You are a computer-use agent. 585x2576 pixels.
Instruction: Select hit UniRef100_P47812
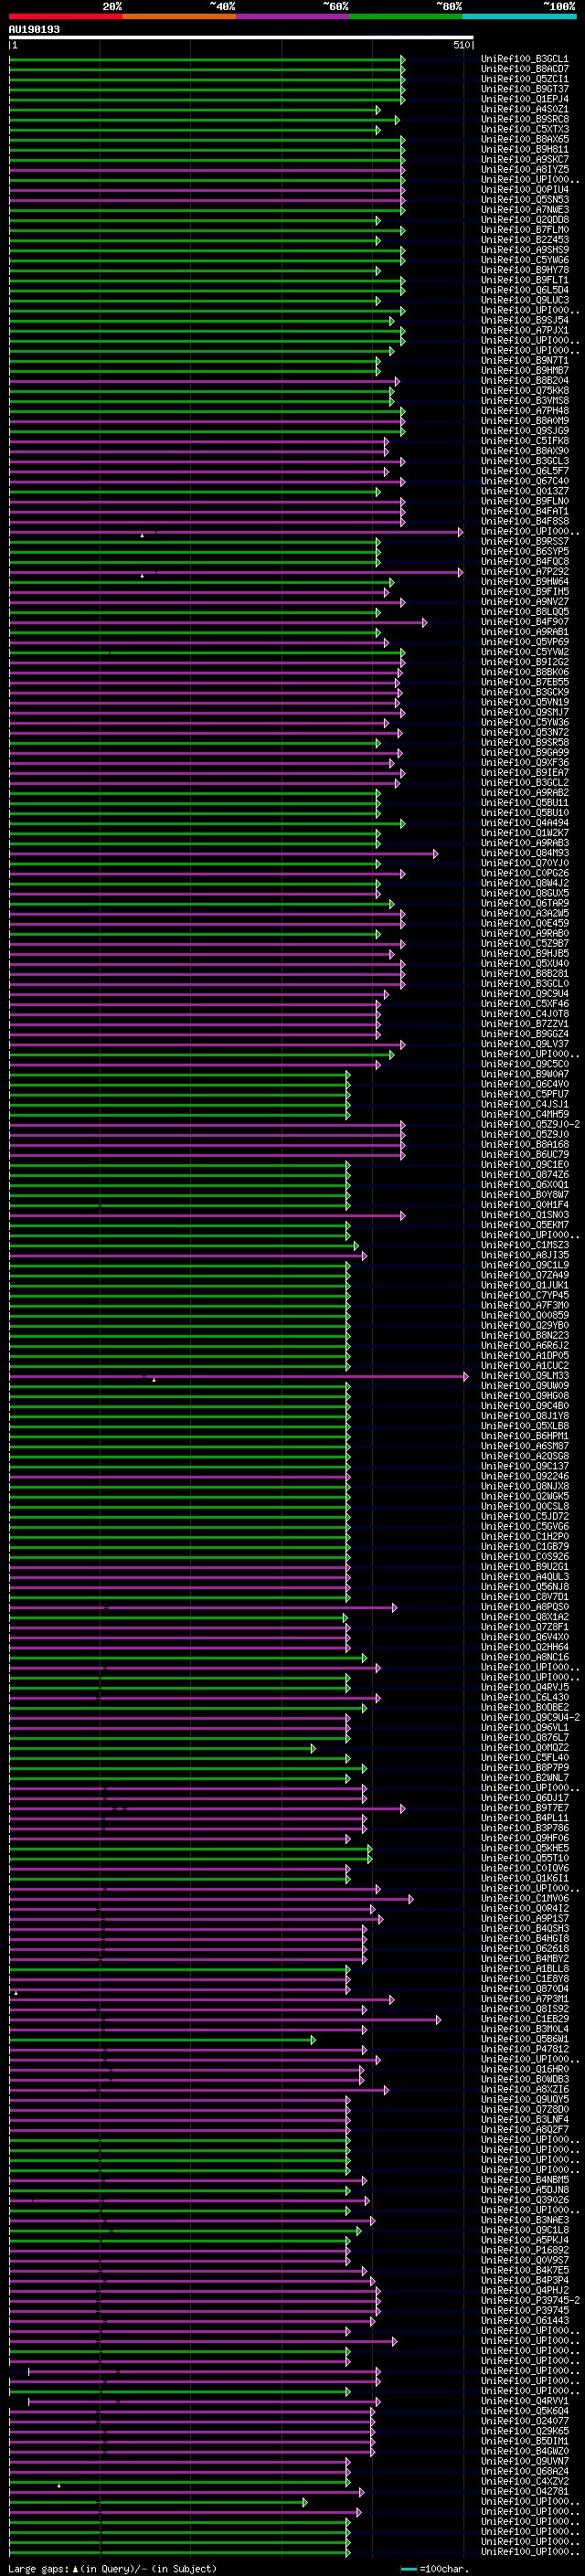pyautogui.click(x=525, y=2049)
